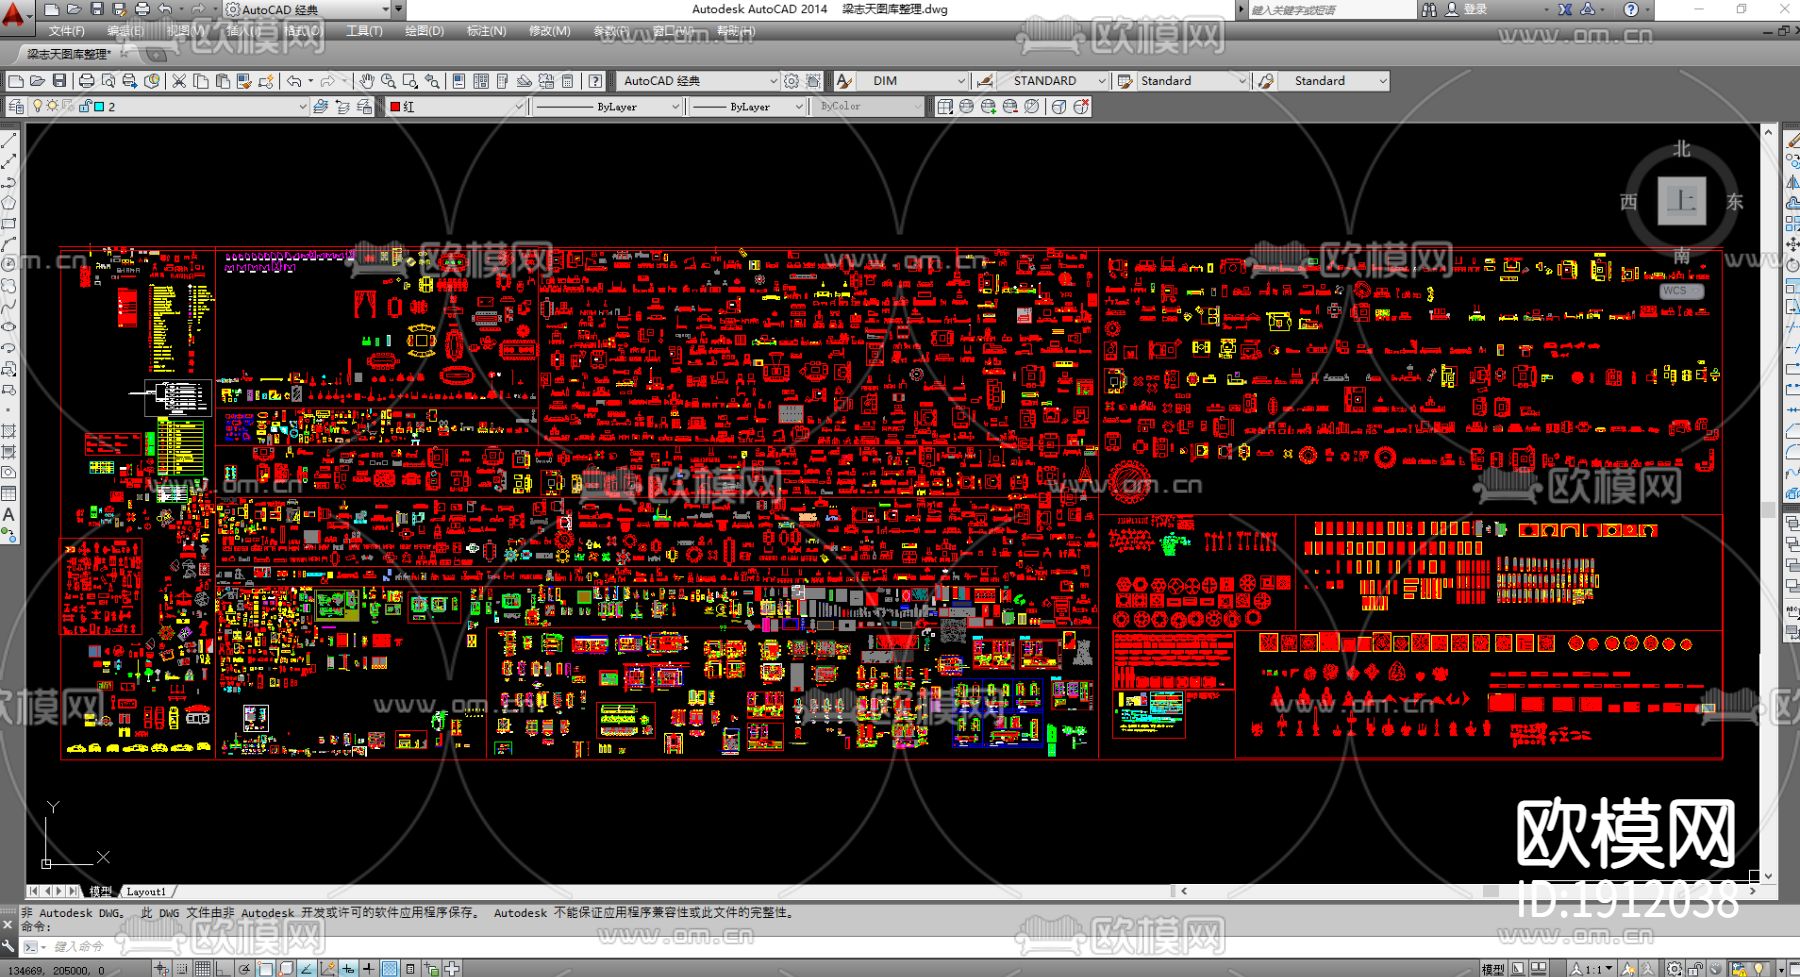Expand the Quick Access toolbar customize arrow
Viewport: 1800px width, 977px height.
click(399, 9)
